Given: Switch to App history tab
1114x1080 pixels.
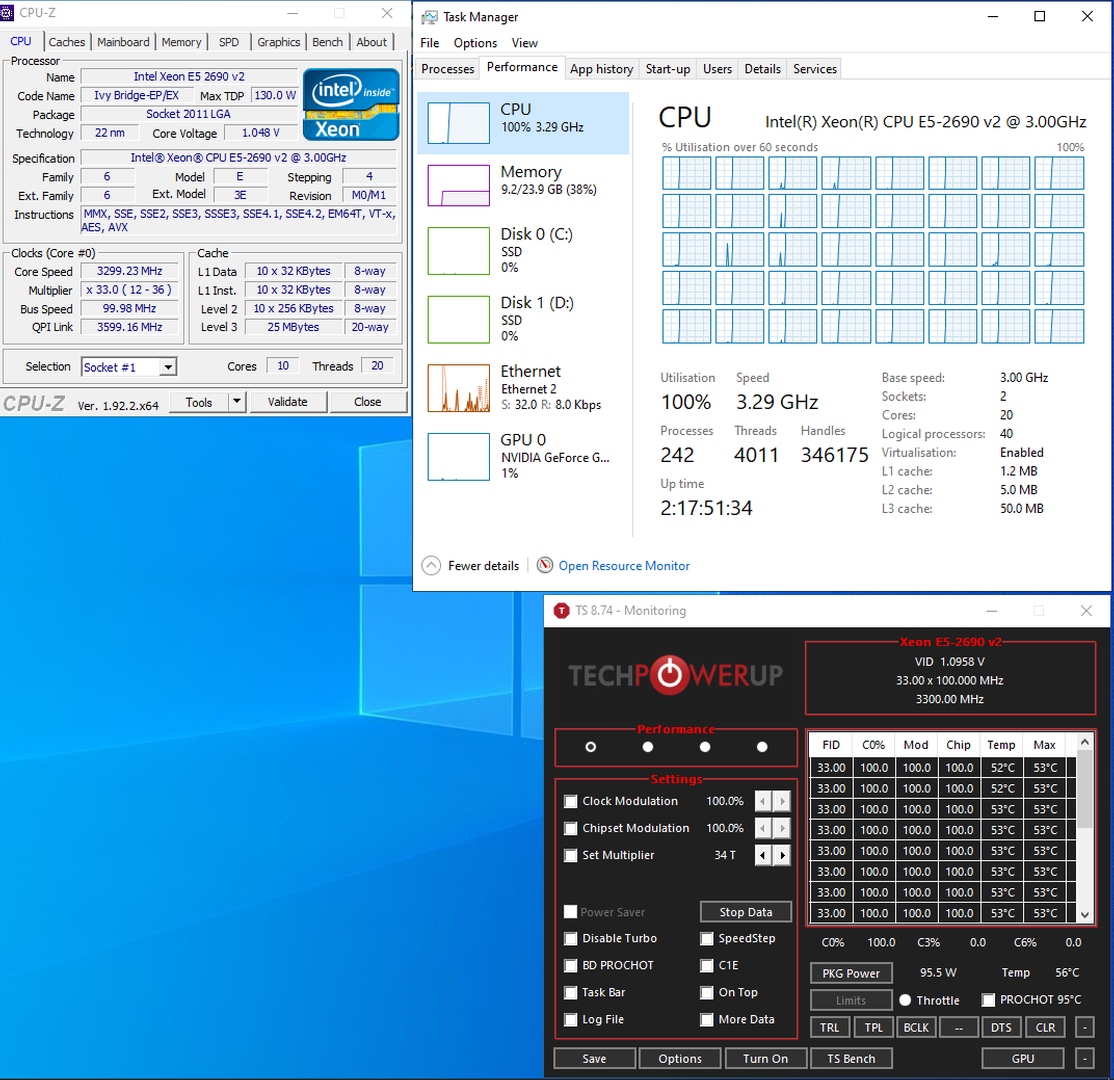Looking at the screenshot, I should pyautogui.click(x=601, y=69).
